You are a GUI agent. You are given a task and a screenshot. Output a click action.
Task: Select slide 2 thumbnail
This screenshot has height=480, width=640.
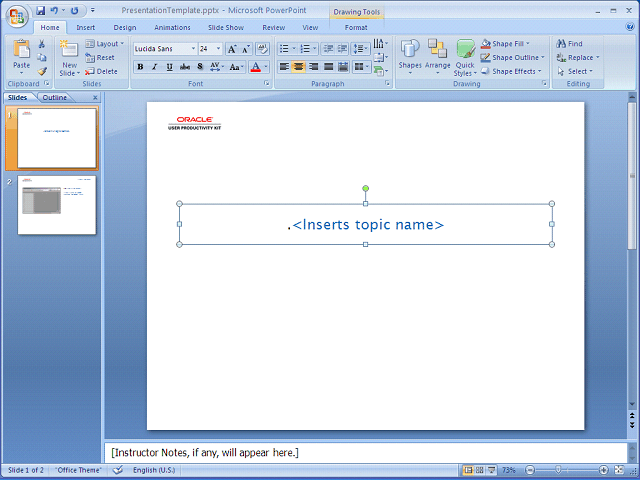coord(57,205)
